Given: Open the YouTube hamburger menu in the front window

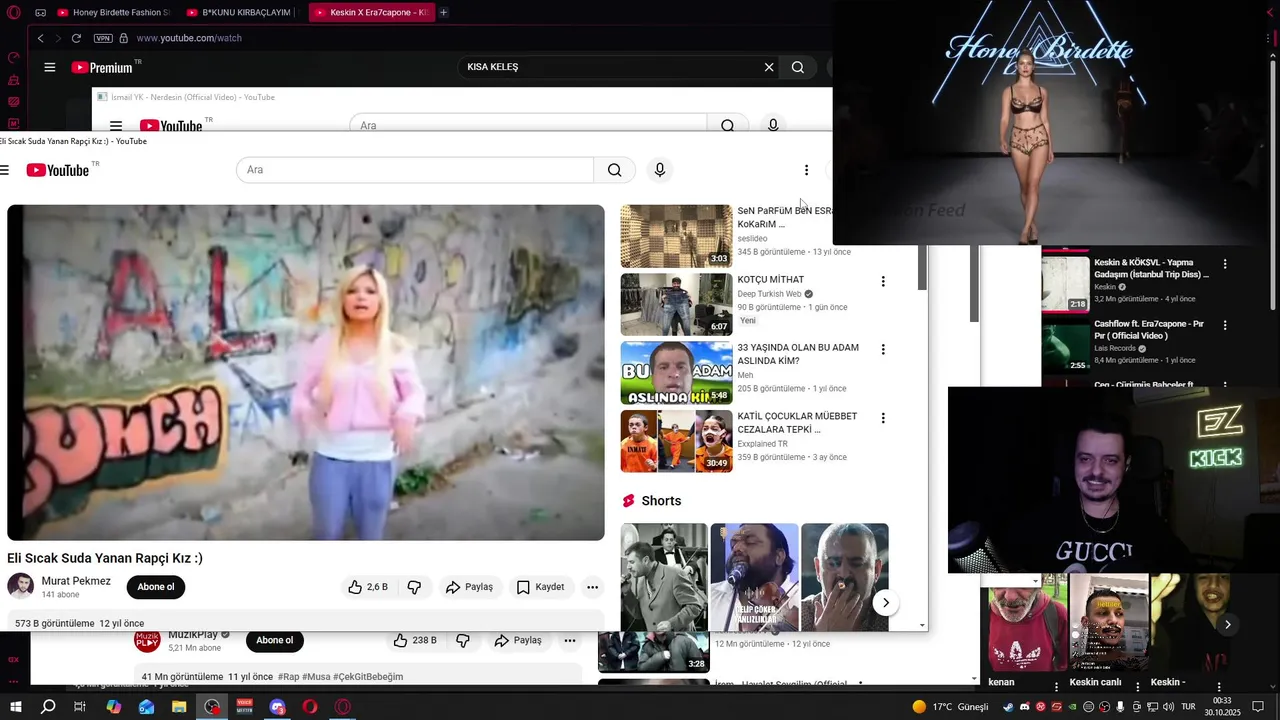Looking at the screenshot, I should pyautogui.click(x=5, y=170).
